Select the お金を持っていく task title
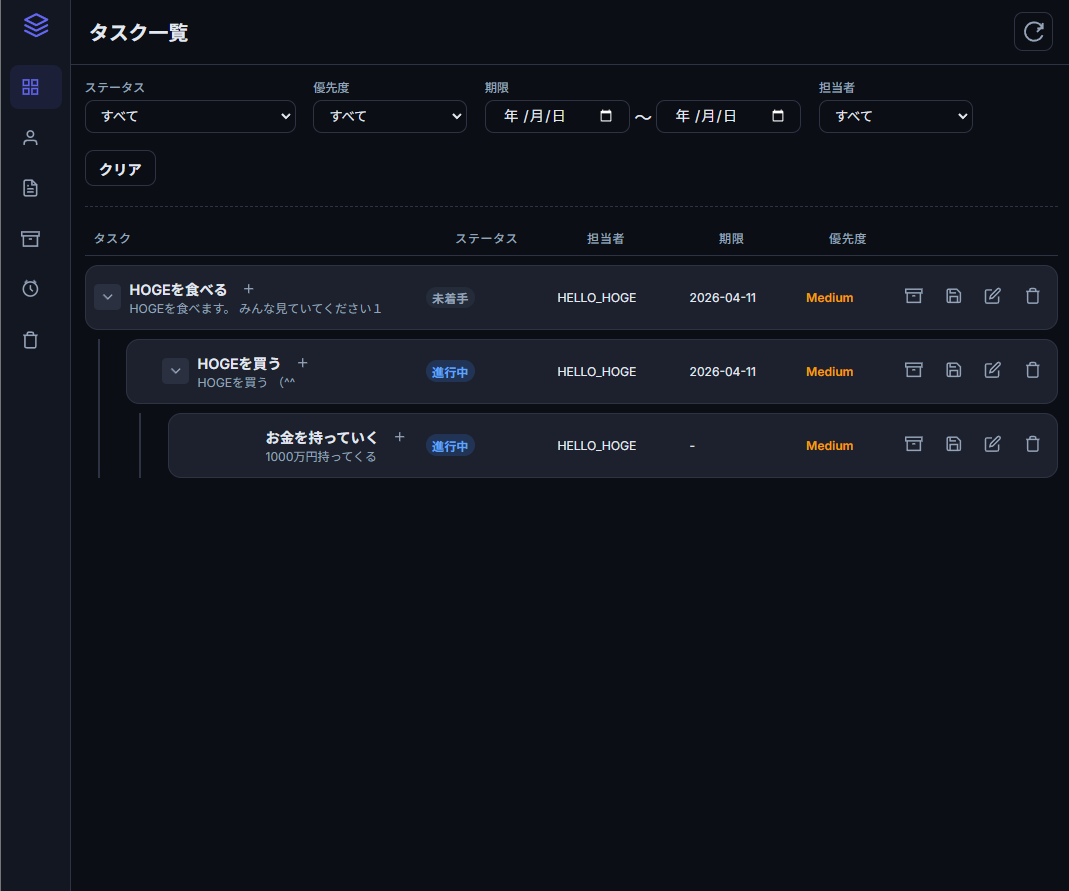The image size is (1069, 891). tap(321, 437)
